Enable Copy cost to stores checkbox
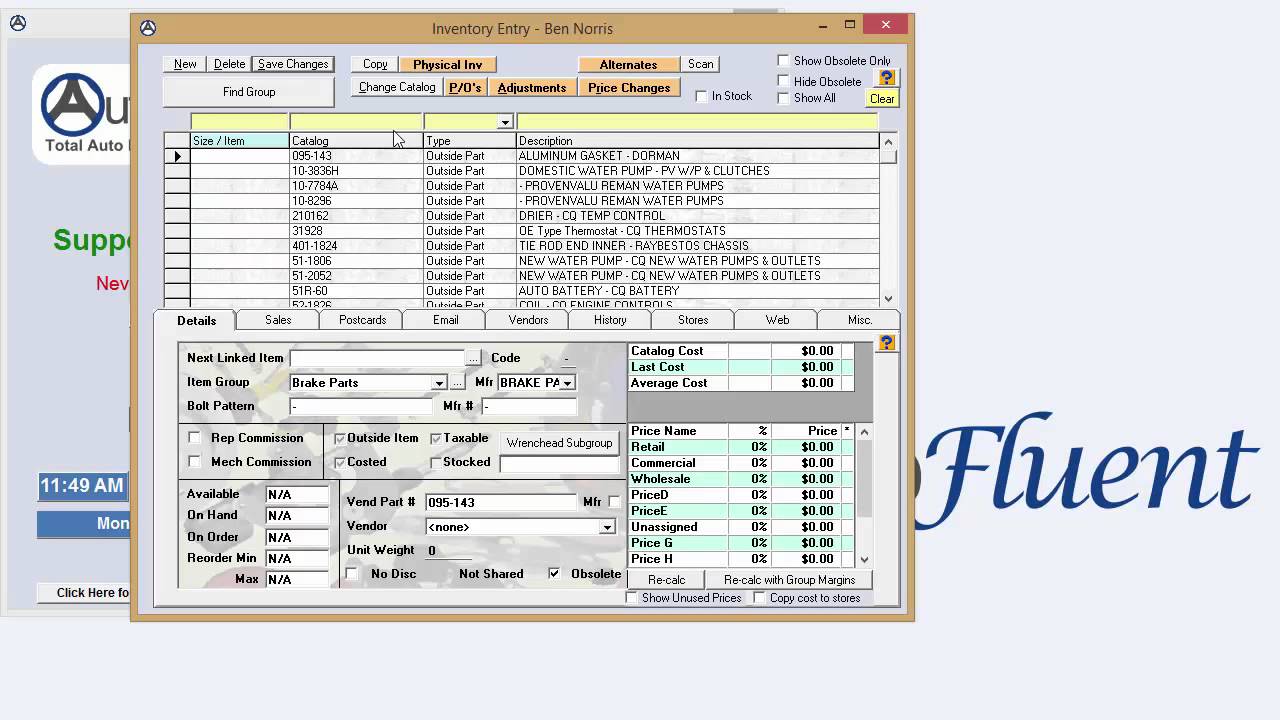 [x=759, y=598]
